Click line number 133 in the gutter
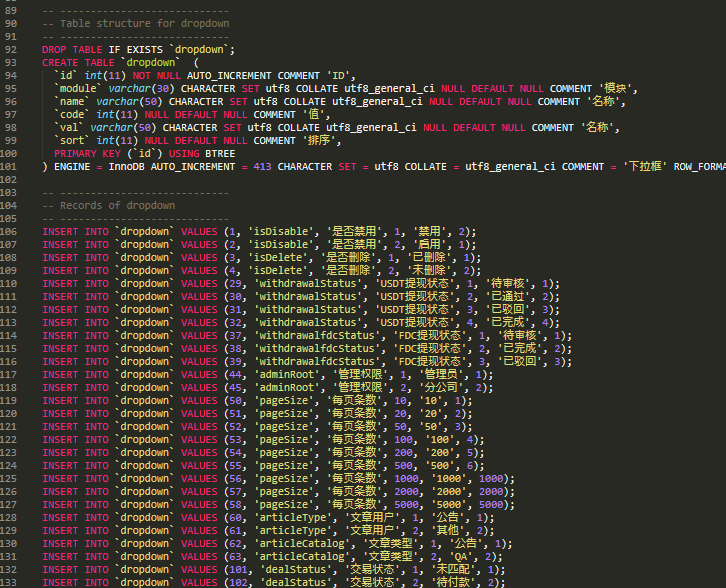 click(x=8, y=582)
